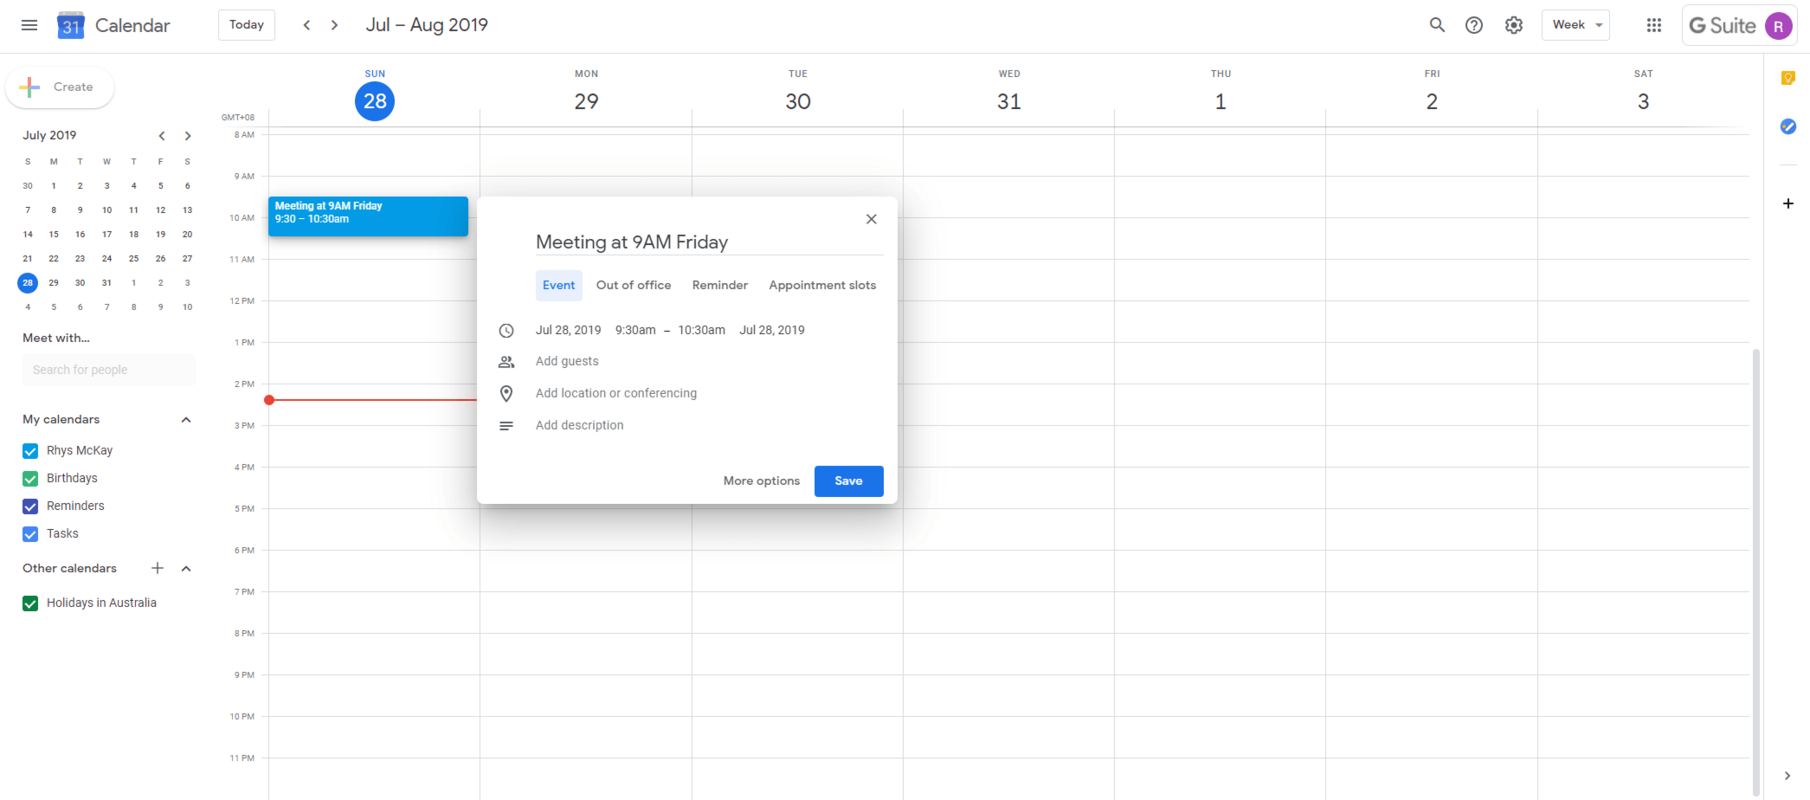Edit the event title field

[x=708, y=242]
